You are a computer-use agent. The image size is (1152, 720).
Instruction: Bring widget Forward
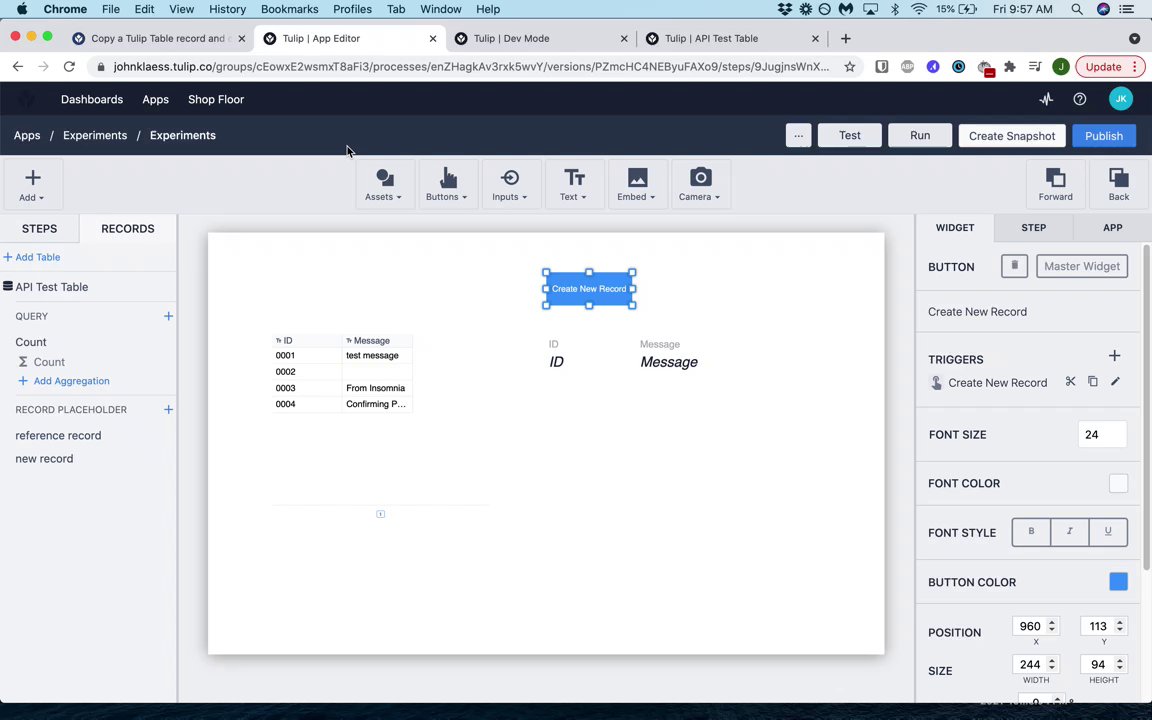click(1056, 184)
